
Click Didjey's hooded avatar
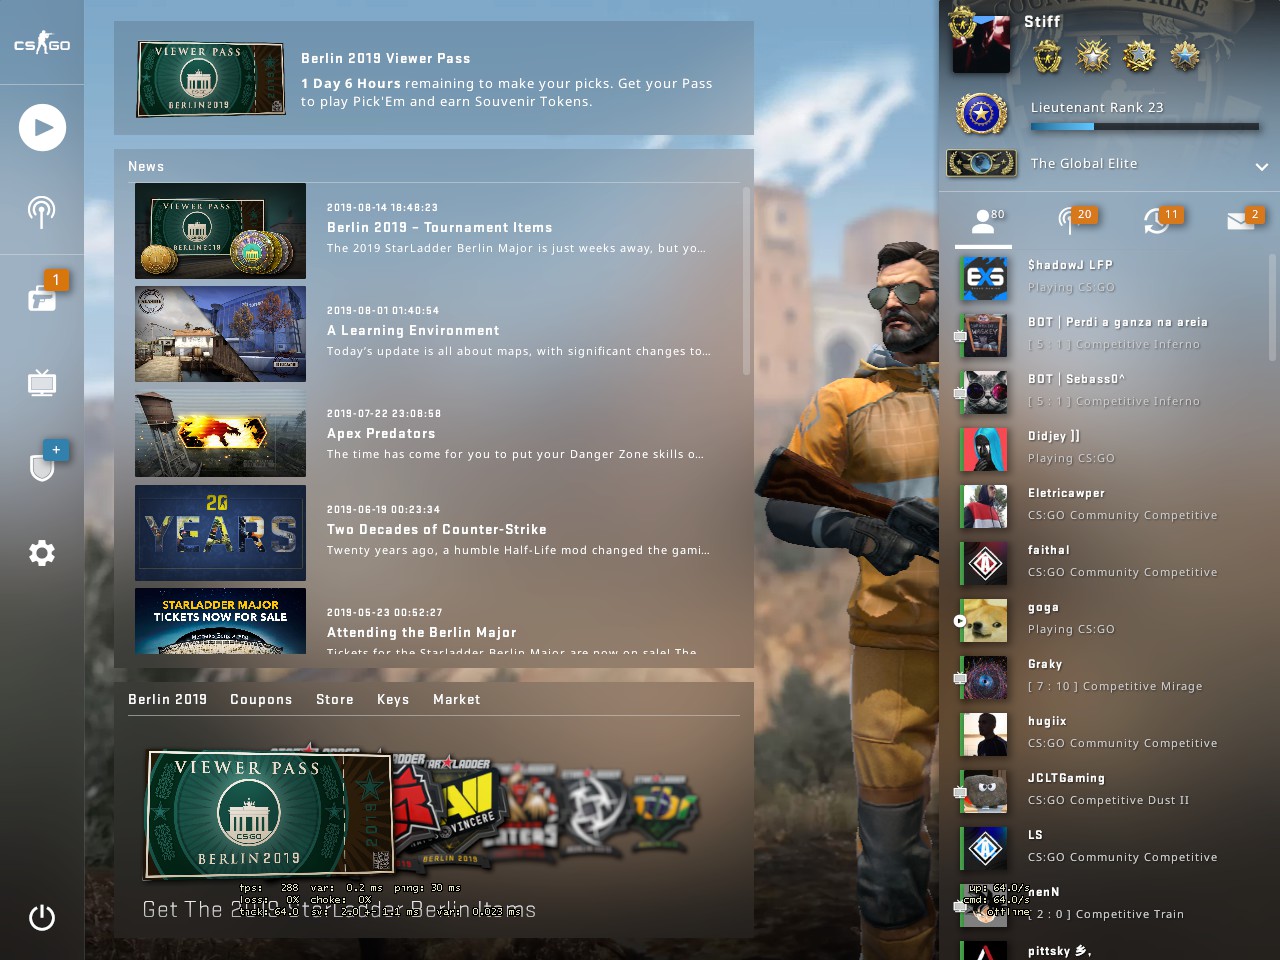985,449
